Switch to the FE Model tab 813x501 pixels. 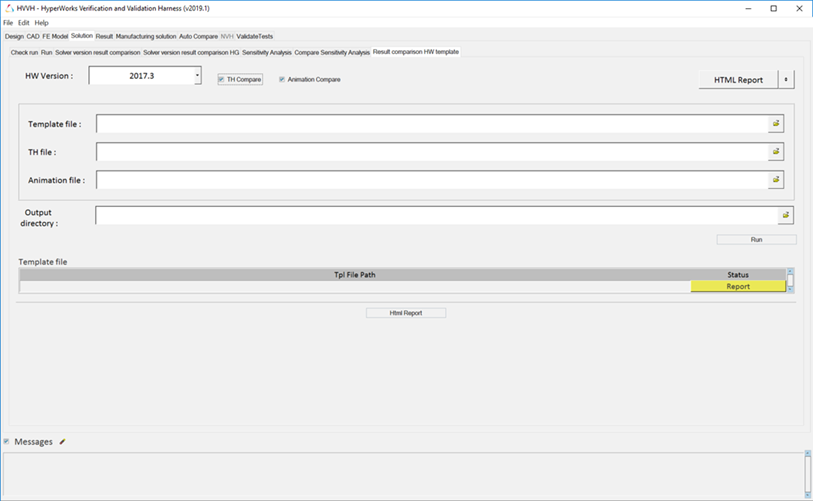(55, 36)
